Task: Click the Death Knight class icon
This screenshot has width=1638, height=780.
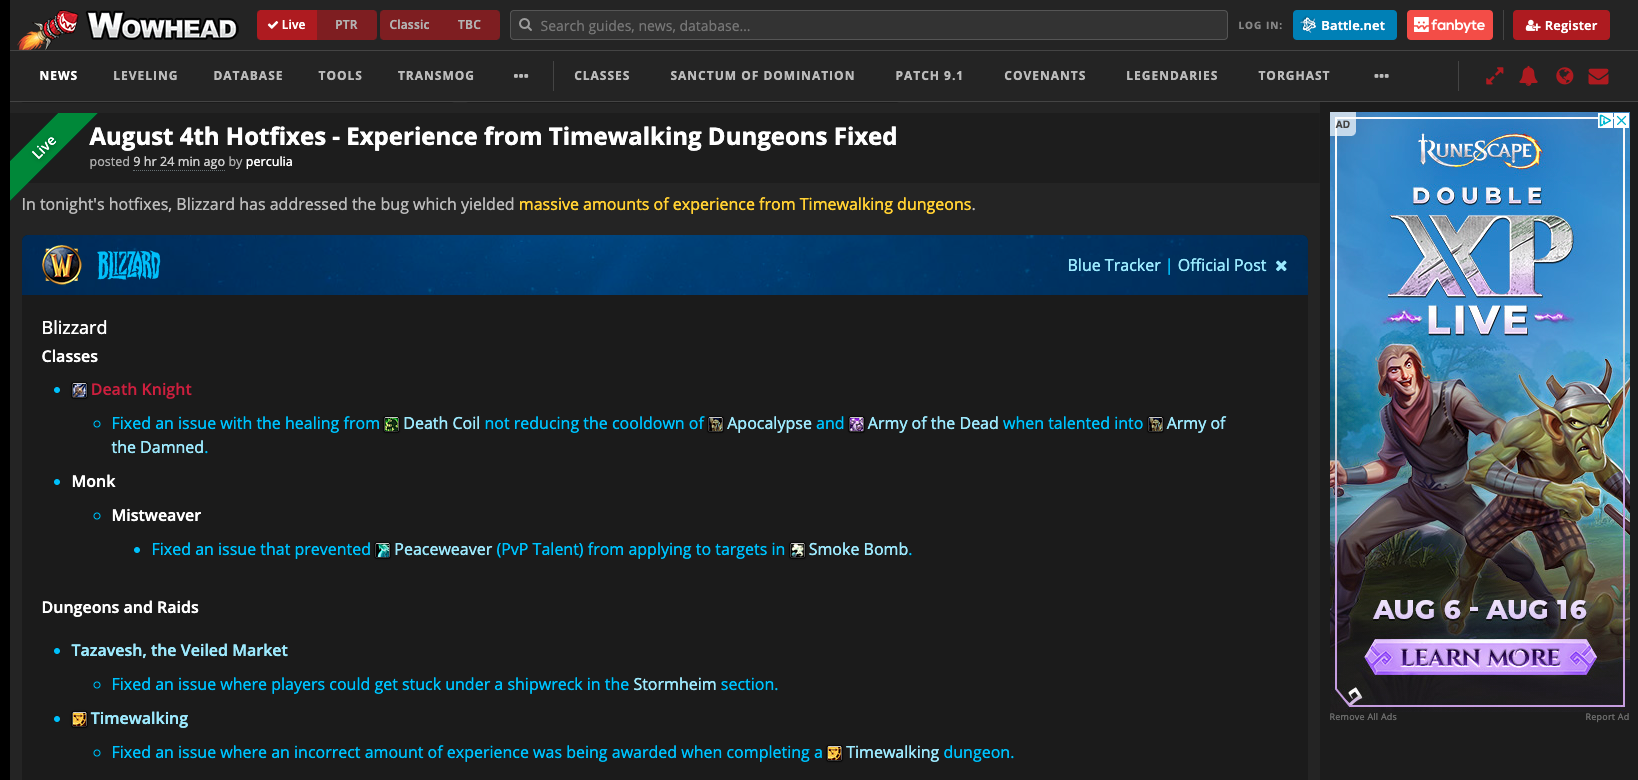Action: [79, 390]
